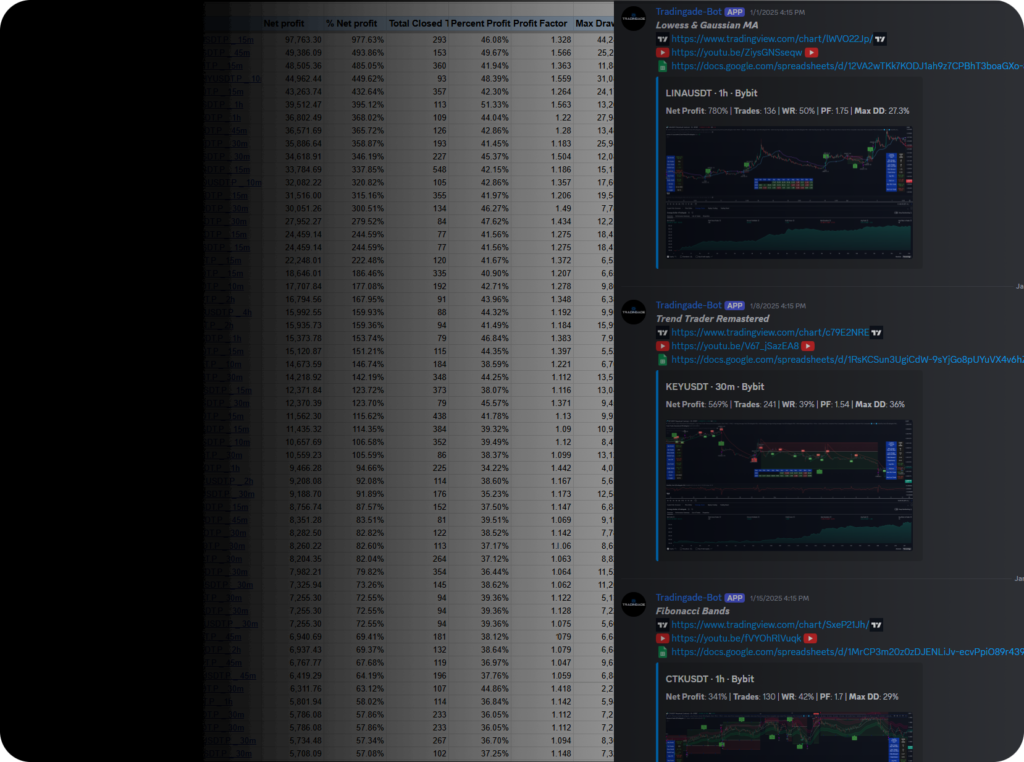The image size is (1024, 762).
Task: Click TradingView icon after the SxeP21Jh chart link
Action: [876, 626]
